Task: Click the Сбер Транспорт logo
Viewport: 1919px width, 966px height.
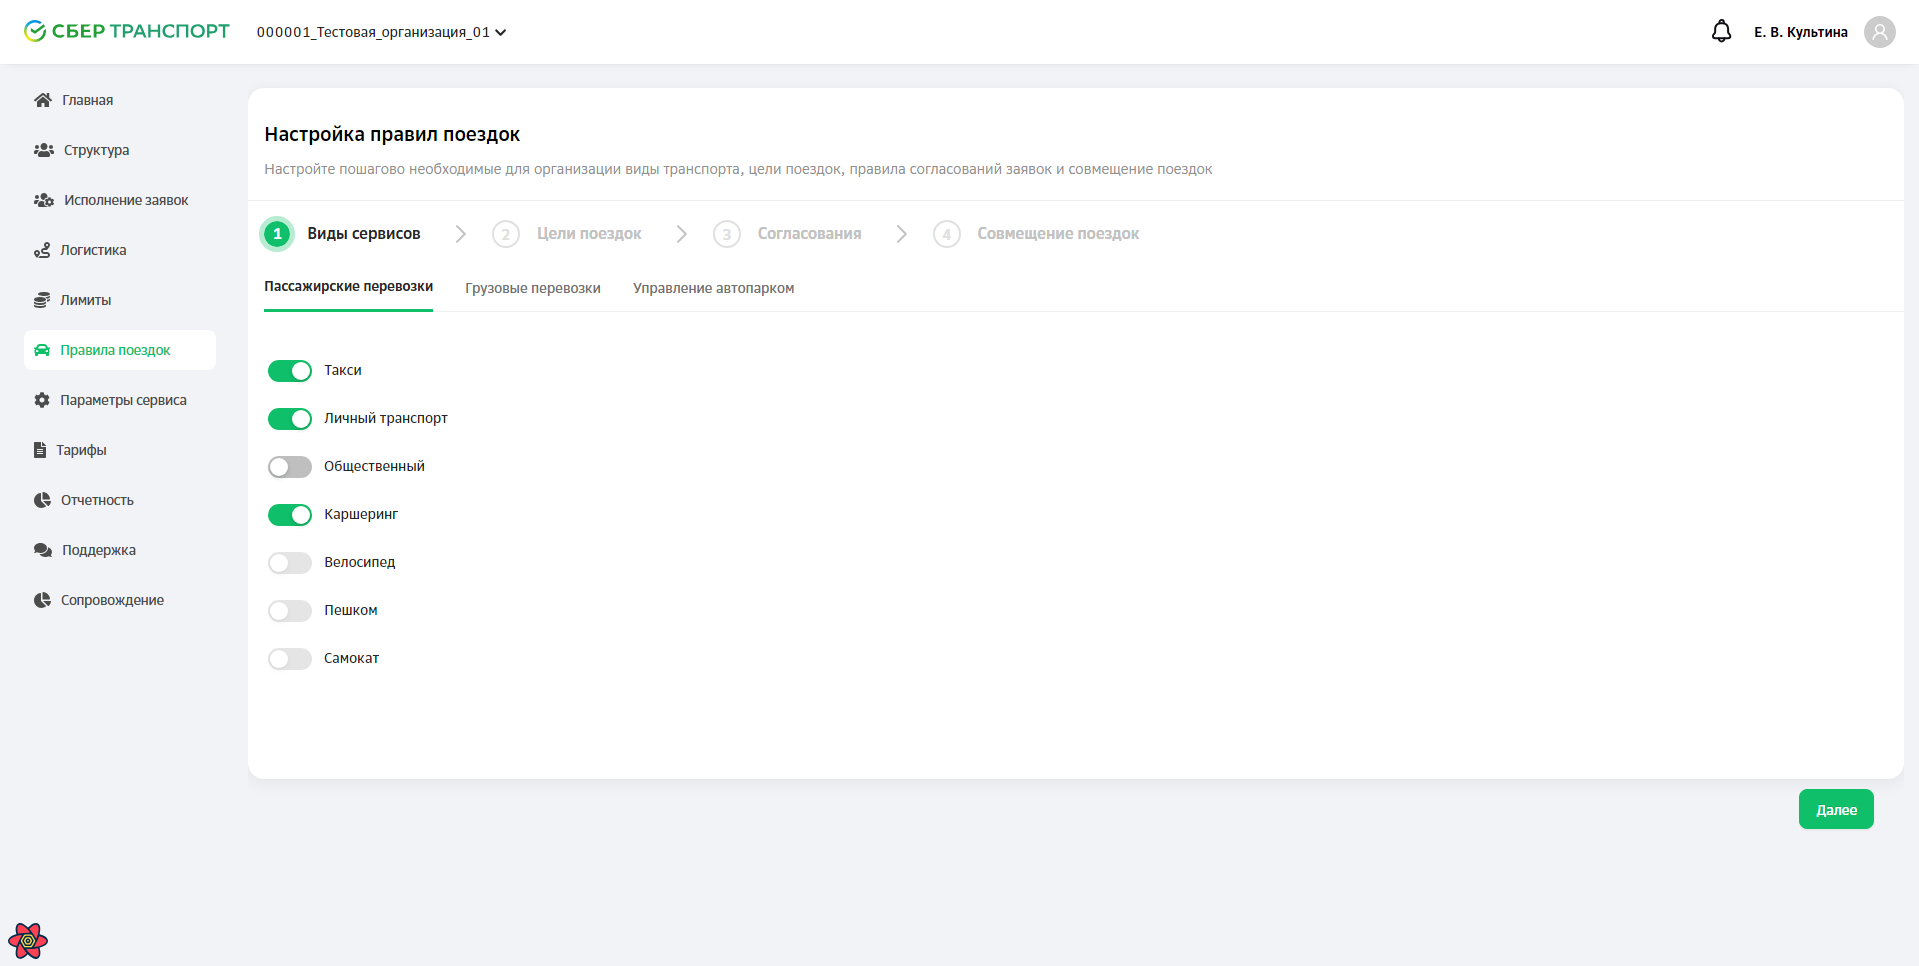Action: pyautogui.click(x=127, y=31)
